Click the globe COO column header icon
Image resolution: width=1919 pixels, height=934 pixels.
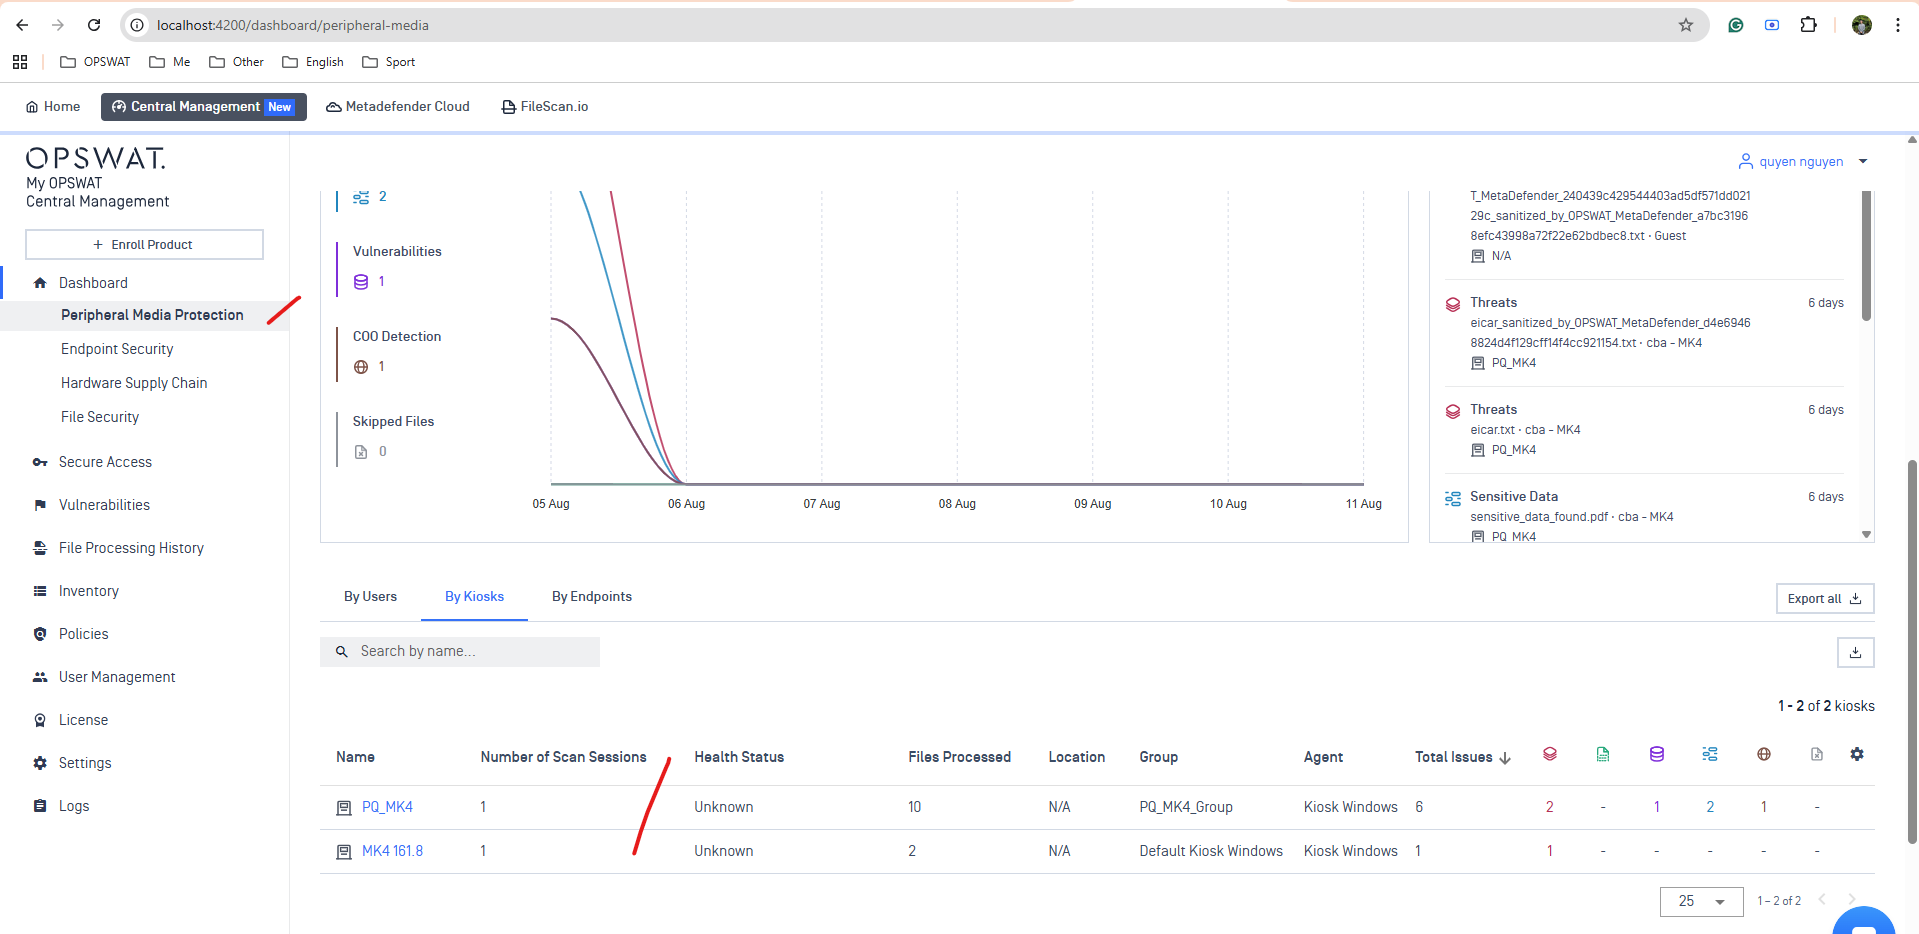coord(1764,754)
